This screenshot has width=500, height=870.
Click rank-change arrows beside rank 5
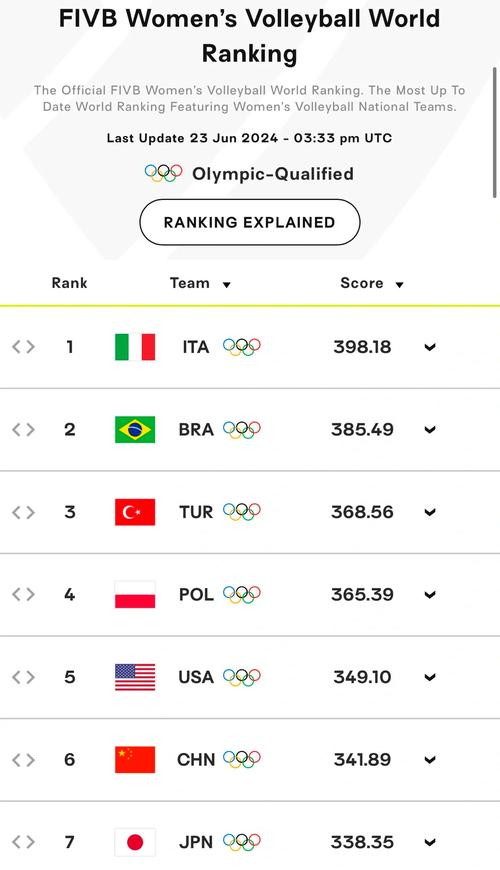(23, 677)
